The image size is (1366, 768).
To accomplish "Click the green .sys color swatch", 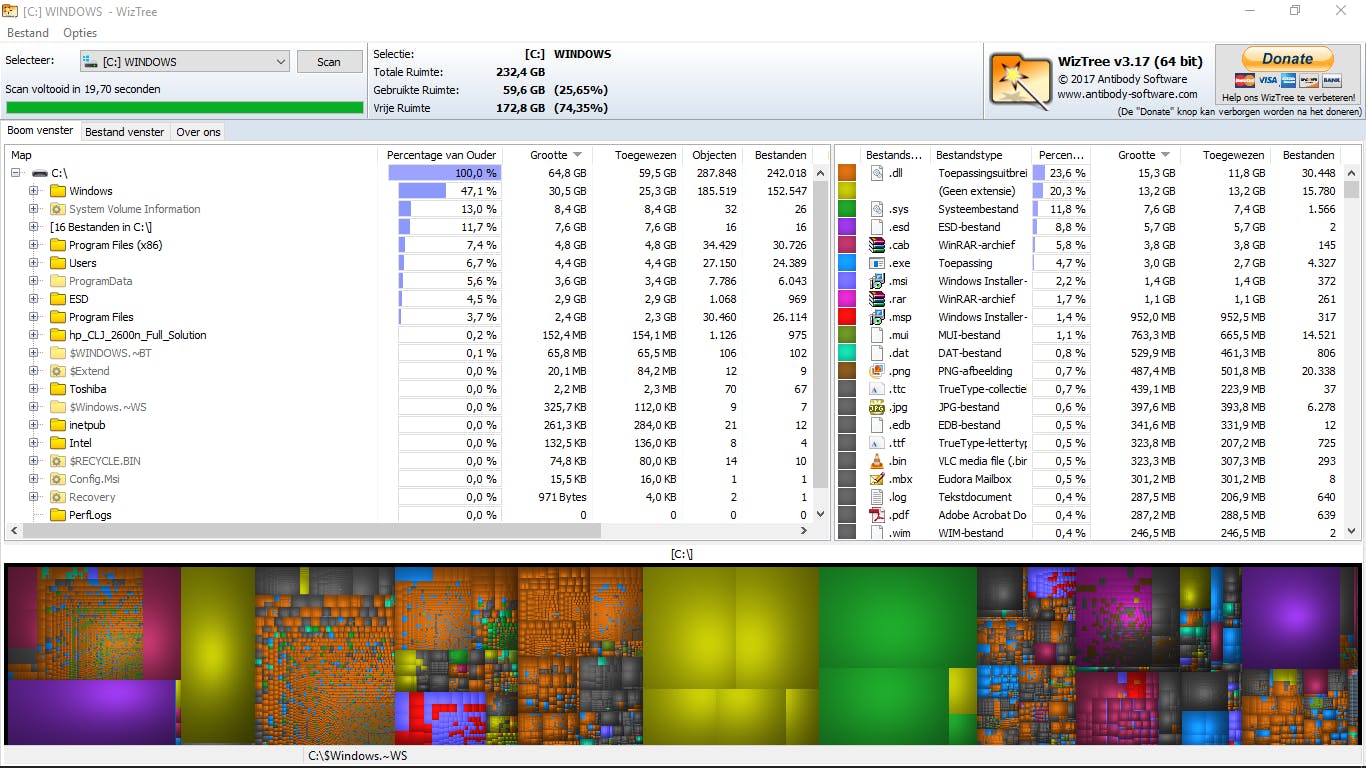I will (847, 209).
